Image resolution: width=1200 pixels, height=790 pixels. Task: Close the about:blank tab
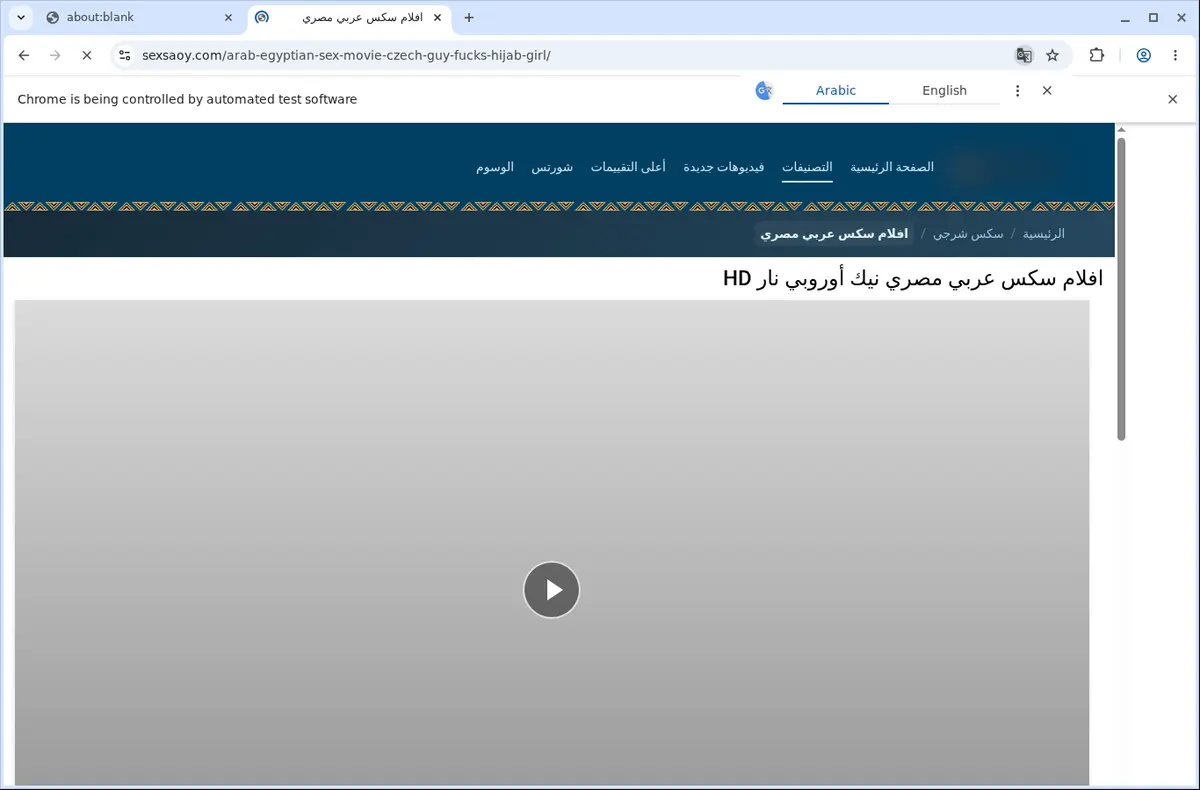229,17
